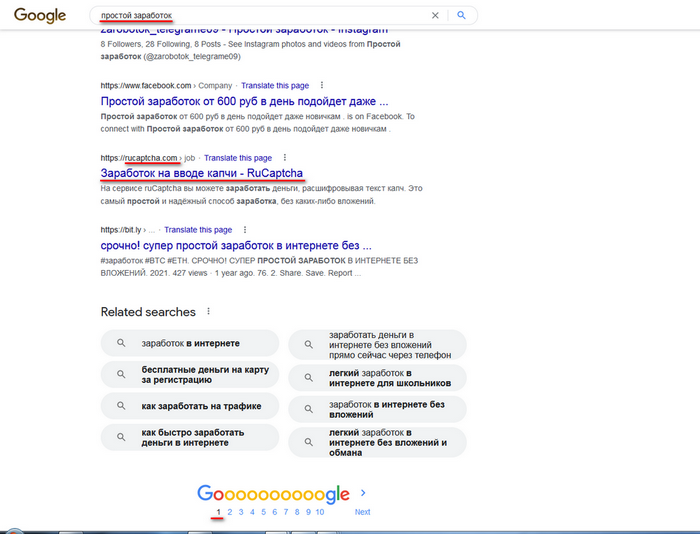Open three-dot menu beside rucaptcha.com result
Screen dimensions: 700x534
(285, 158)
